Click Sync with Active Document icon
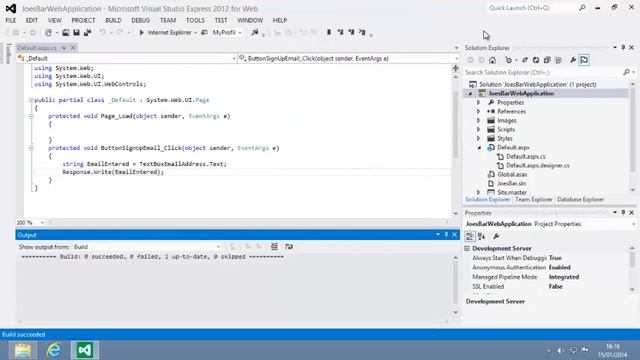640x360 pixels. (x=525, y=60)
